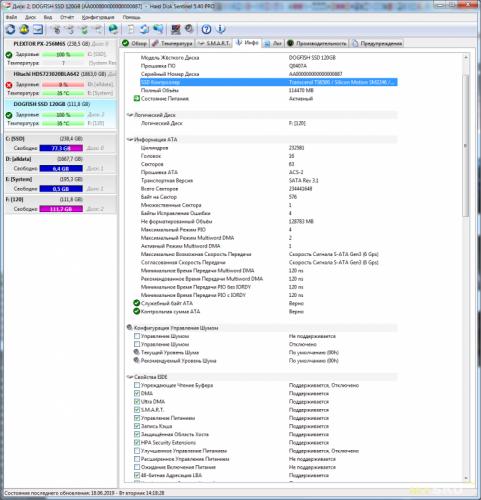Click the red monitor chart toolbar icon
This screenshot has height=500, width=481.
pyautogui.click(x=176, y=30)
